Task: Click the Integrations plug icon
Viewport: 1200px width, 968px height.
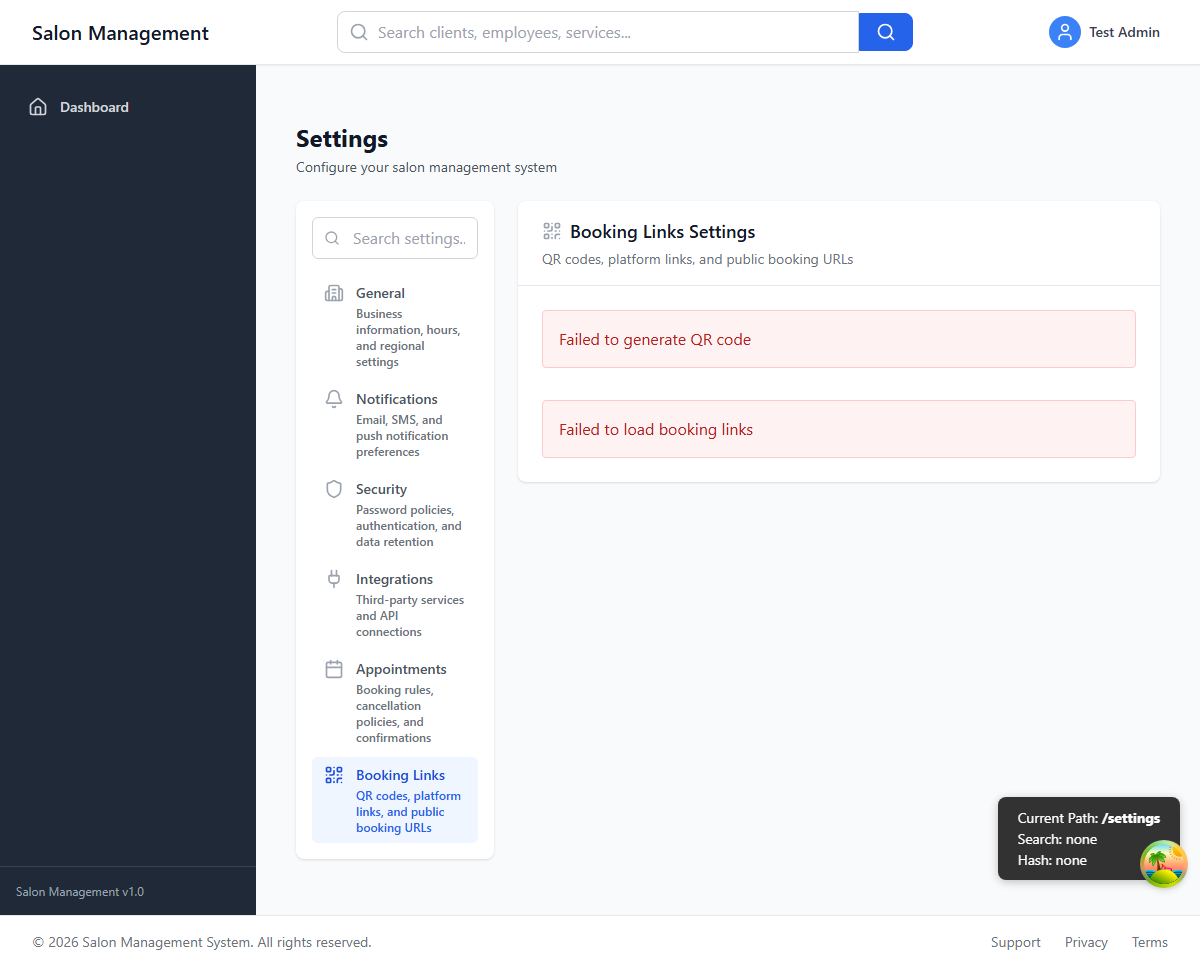Action: [334, 579]
